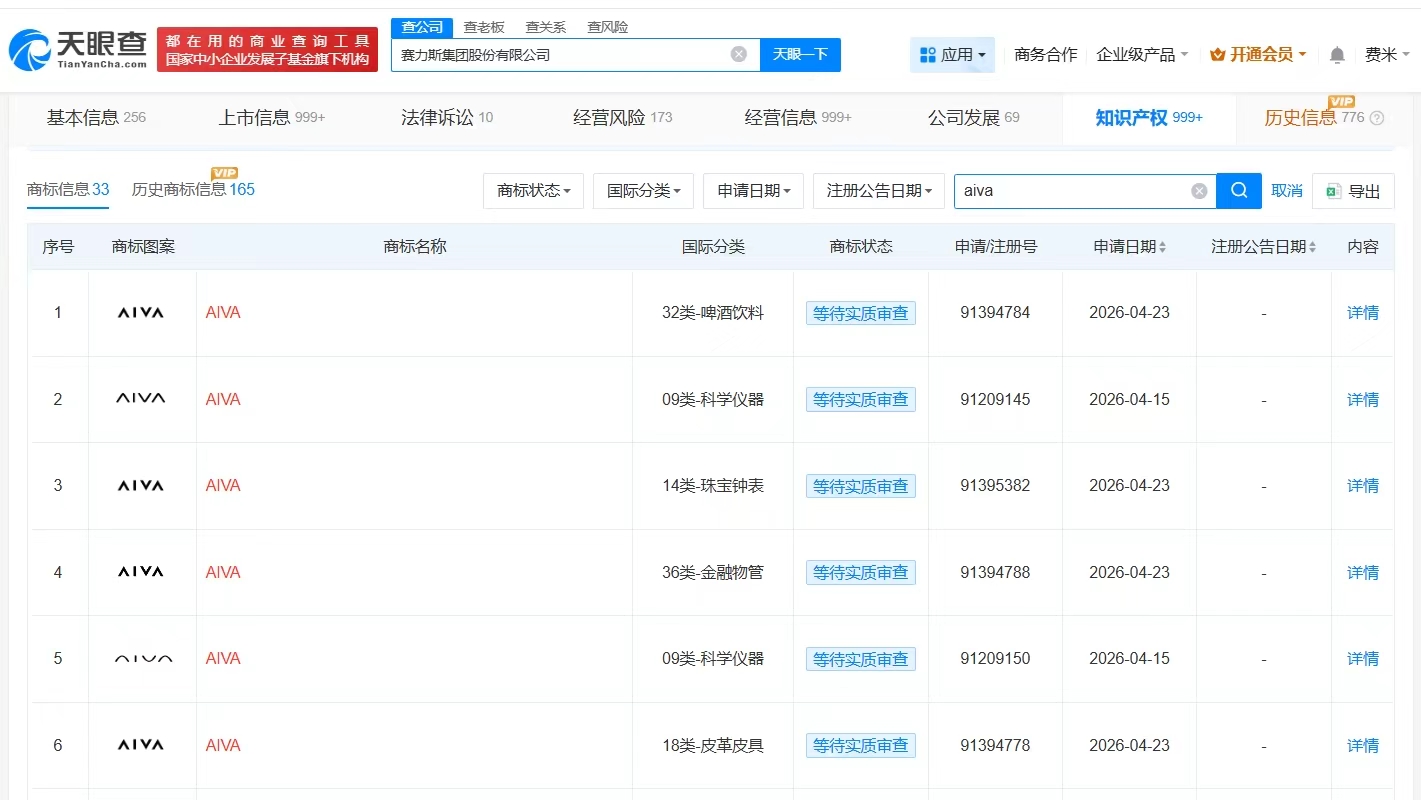Open 基本信息 tab
1421x800 pixels.
[96, 118]
